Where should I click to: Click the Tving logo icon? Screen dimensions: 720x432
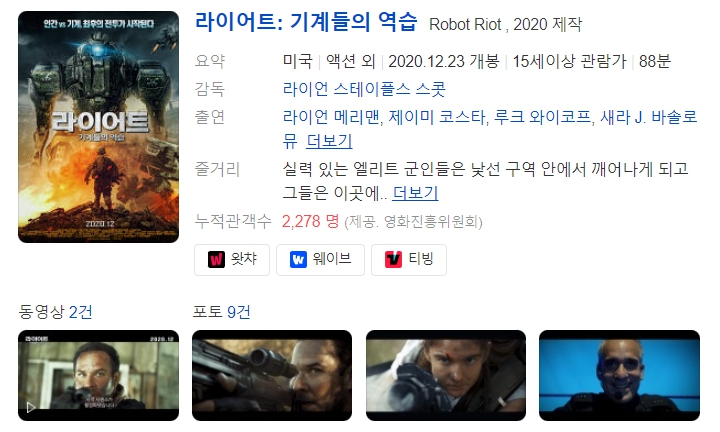(394, 259)
